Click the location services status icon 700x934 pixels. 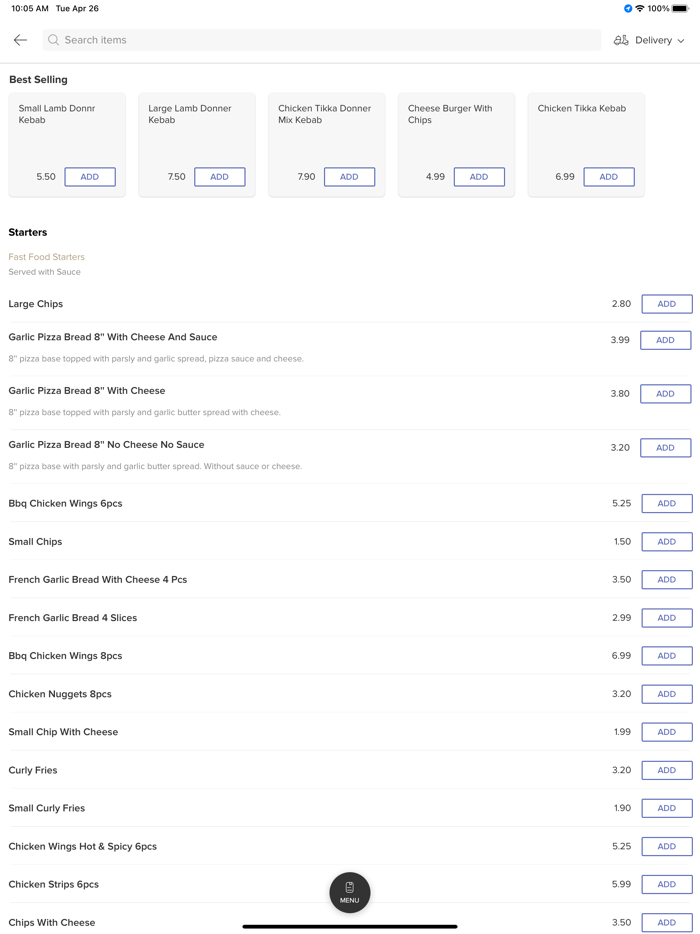tap(628, 8)
